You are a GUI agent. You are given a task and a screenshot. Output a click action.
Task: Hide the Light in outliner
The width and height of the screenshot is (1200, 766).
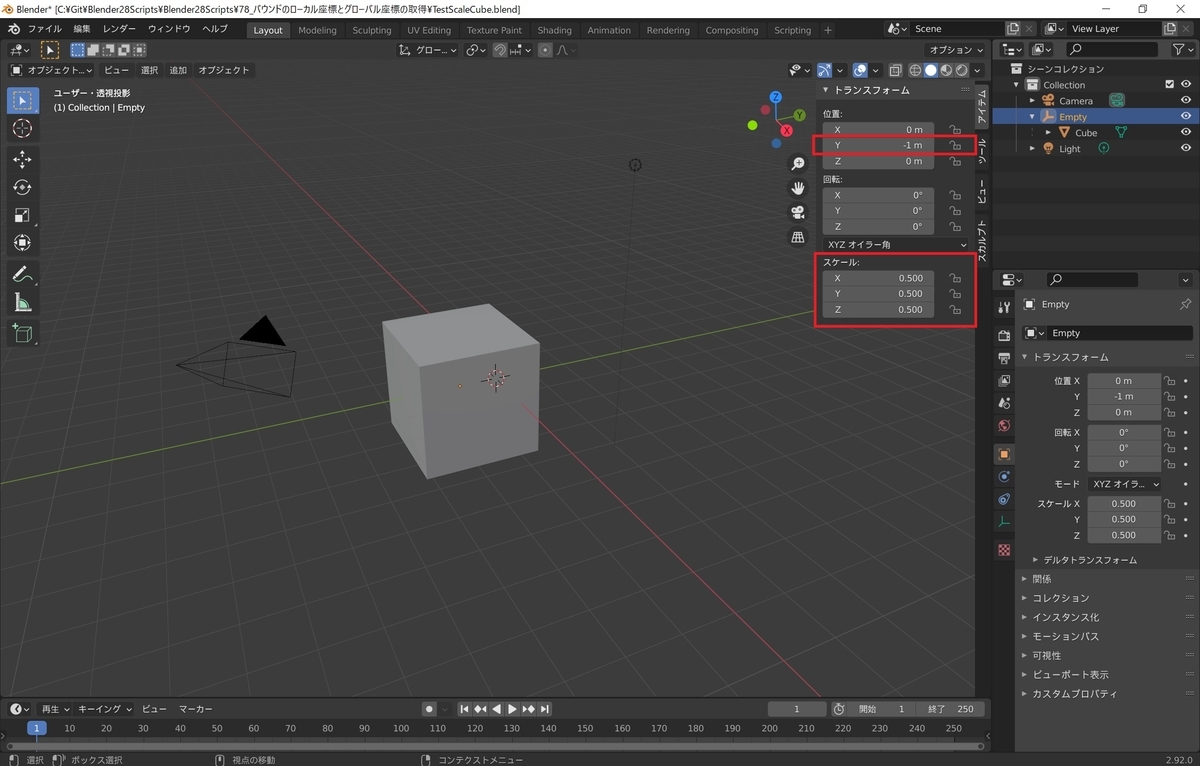[x=1186, y=148]
